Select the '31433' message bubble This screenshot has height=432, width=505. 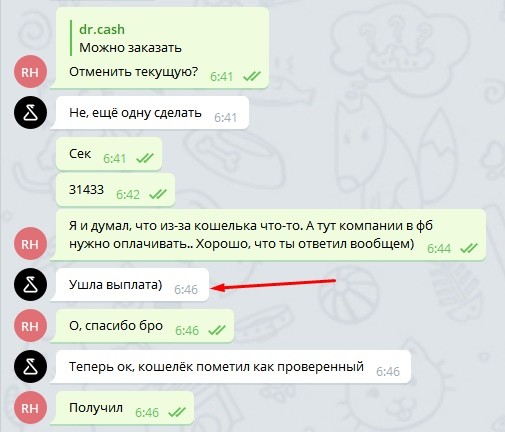point(115,190)
